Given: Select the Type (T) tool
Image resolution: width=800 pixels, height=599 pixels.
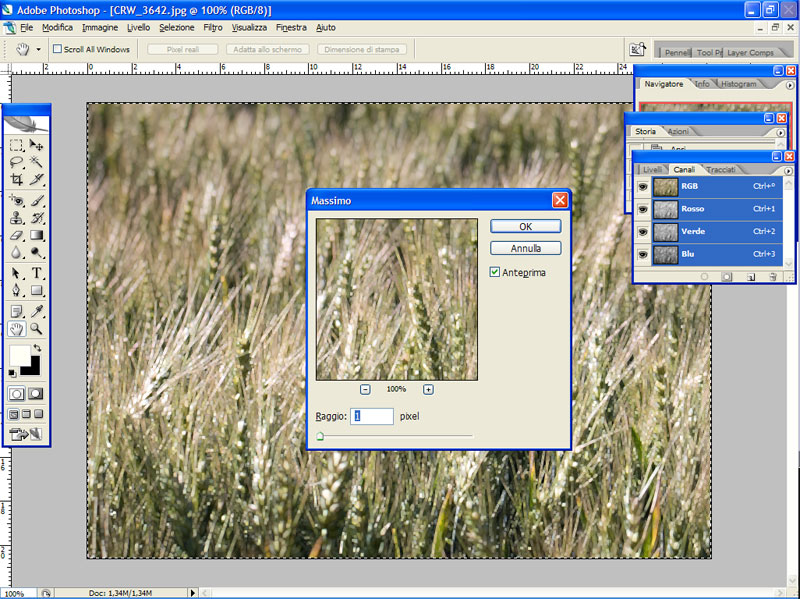Looking at the screenshot, I should pos(37,273).
